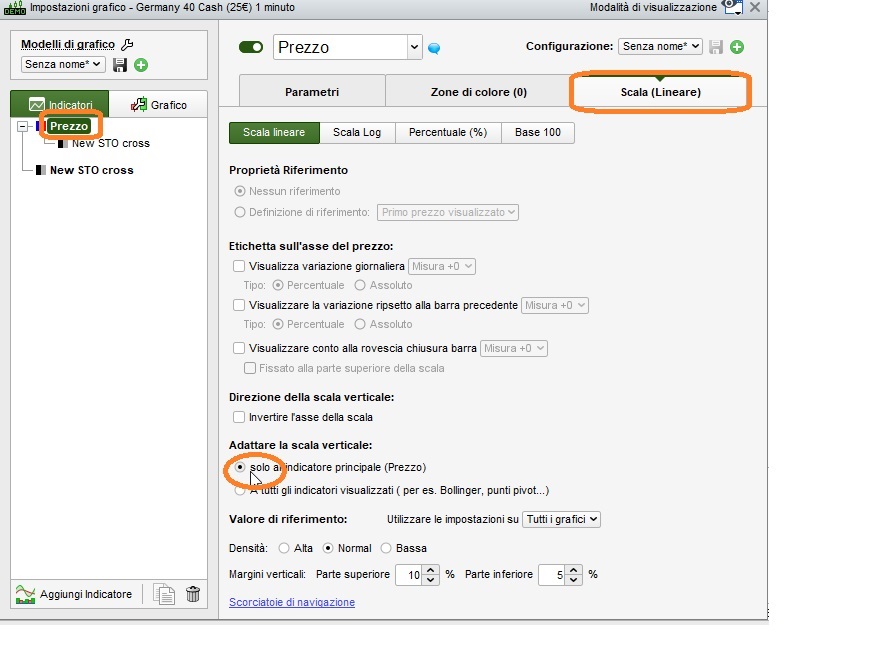
Task: Open Scorciatoie di navigazione link
Action: click(292, 602)
